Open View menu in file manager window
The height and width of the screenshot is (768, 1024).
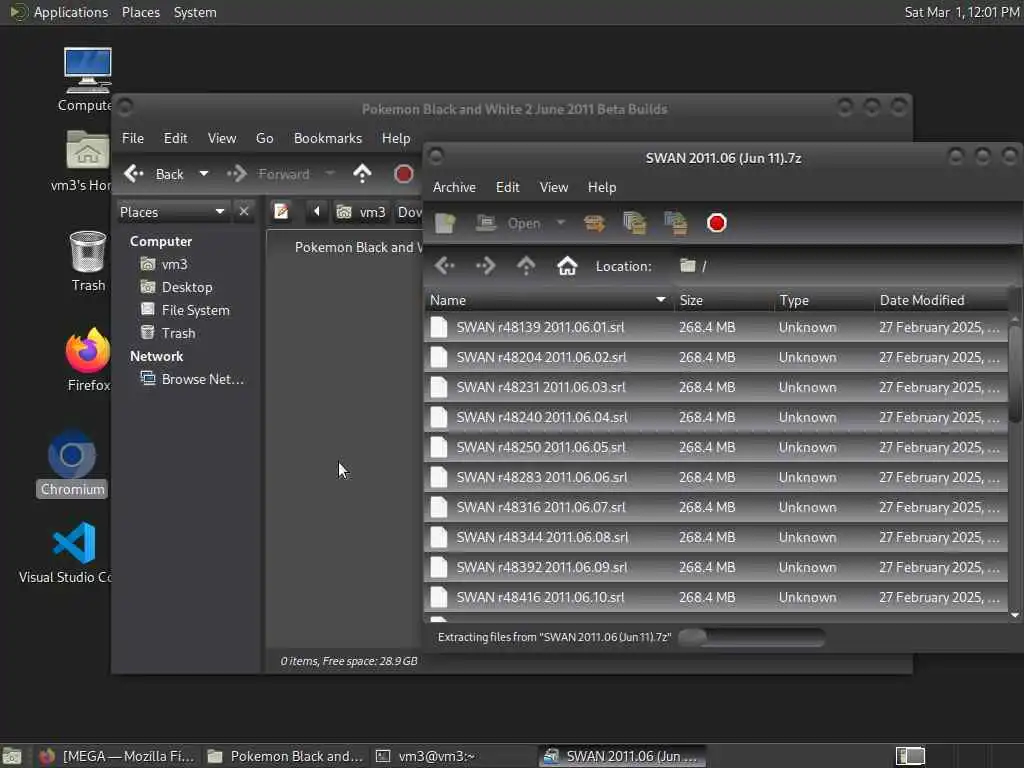pyautogui.click(x=221, y=138)
